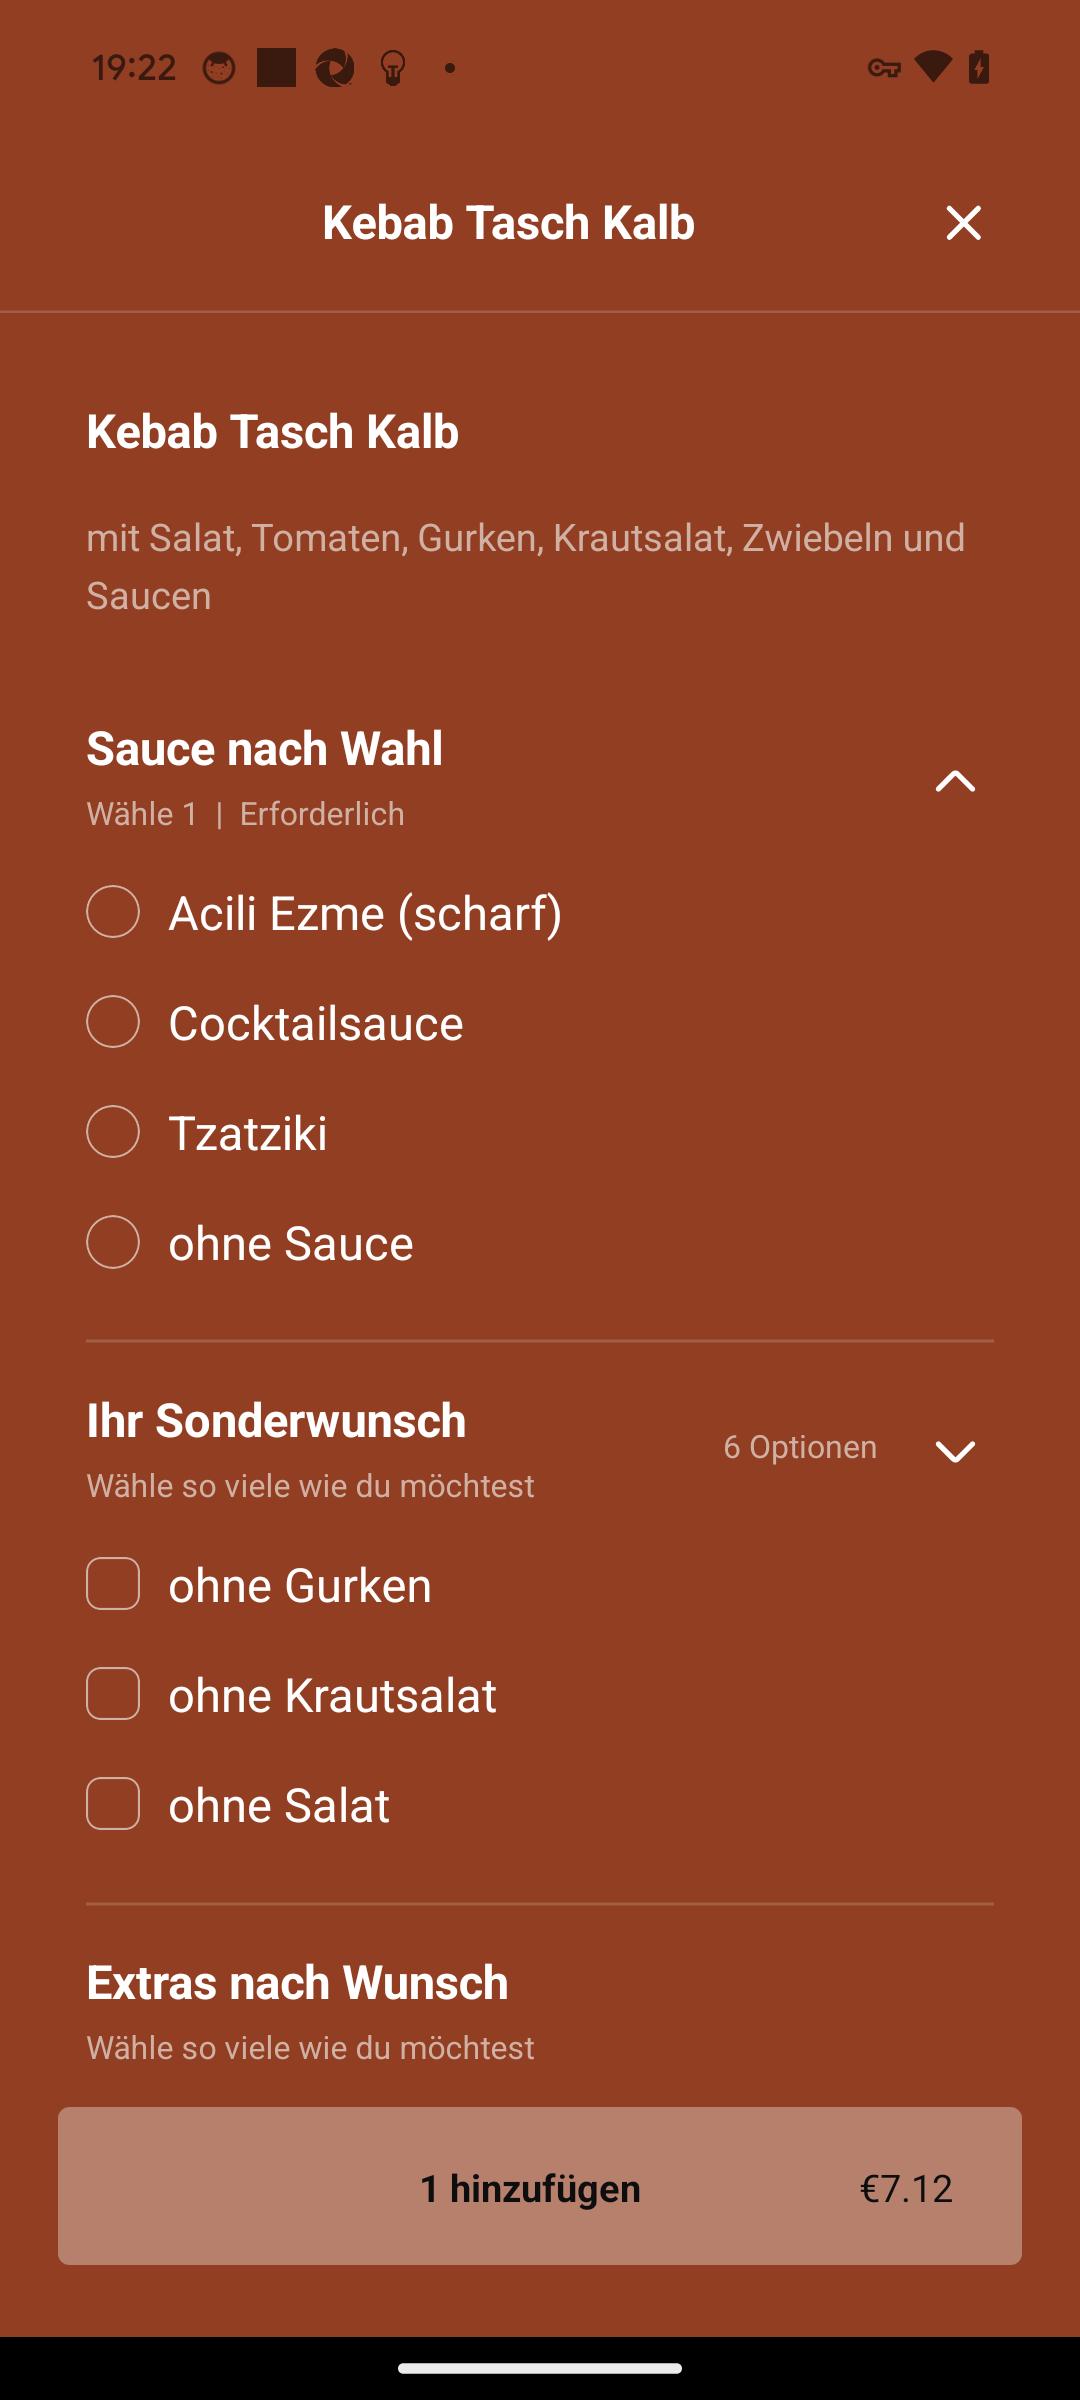Tap the swirl app notification icon
The height and width of the screenshot is (2400, 1080).
(x=335, y=68)
